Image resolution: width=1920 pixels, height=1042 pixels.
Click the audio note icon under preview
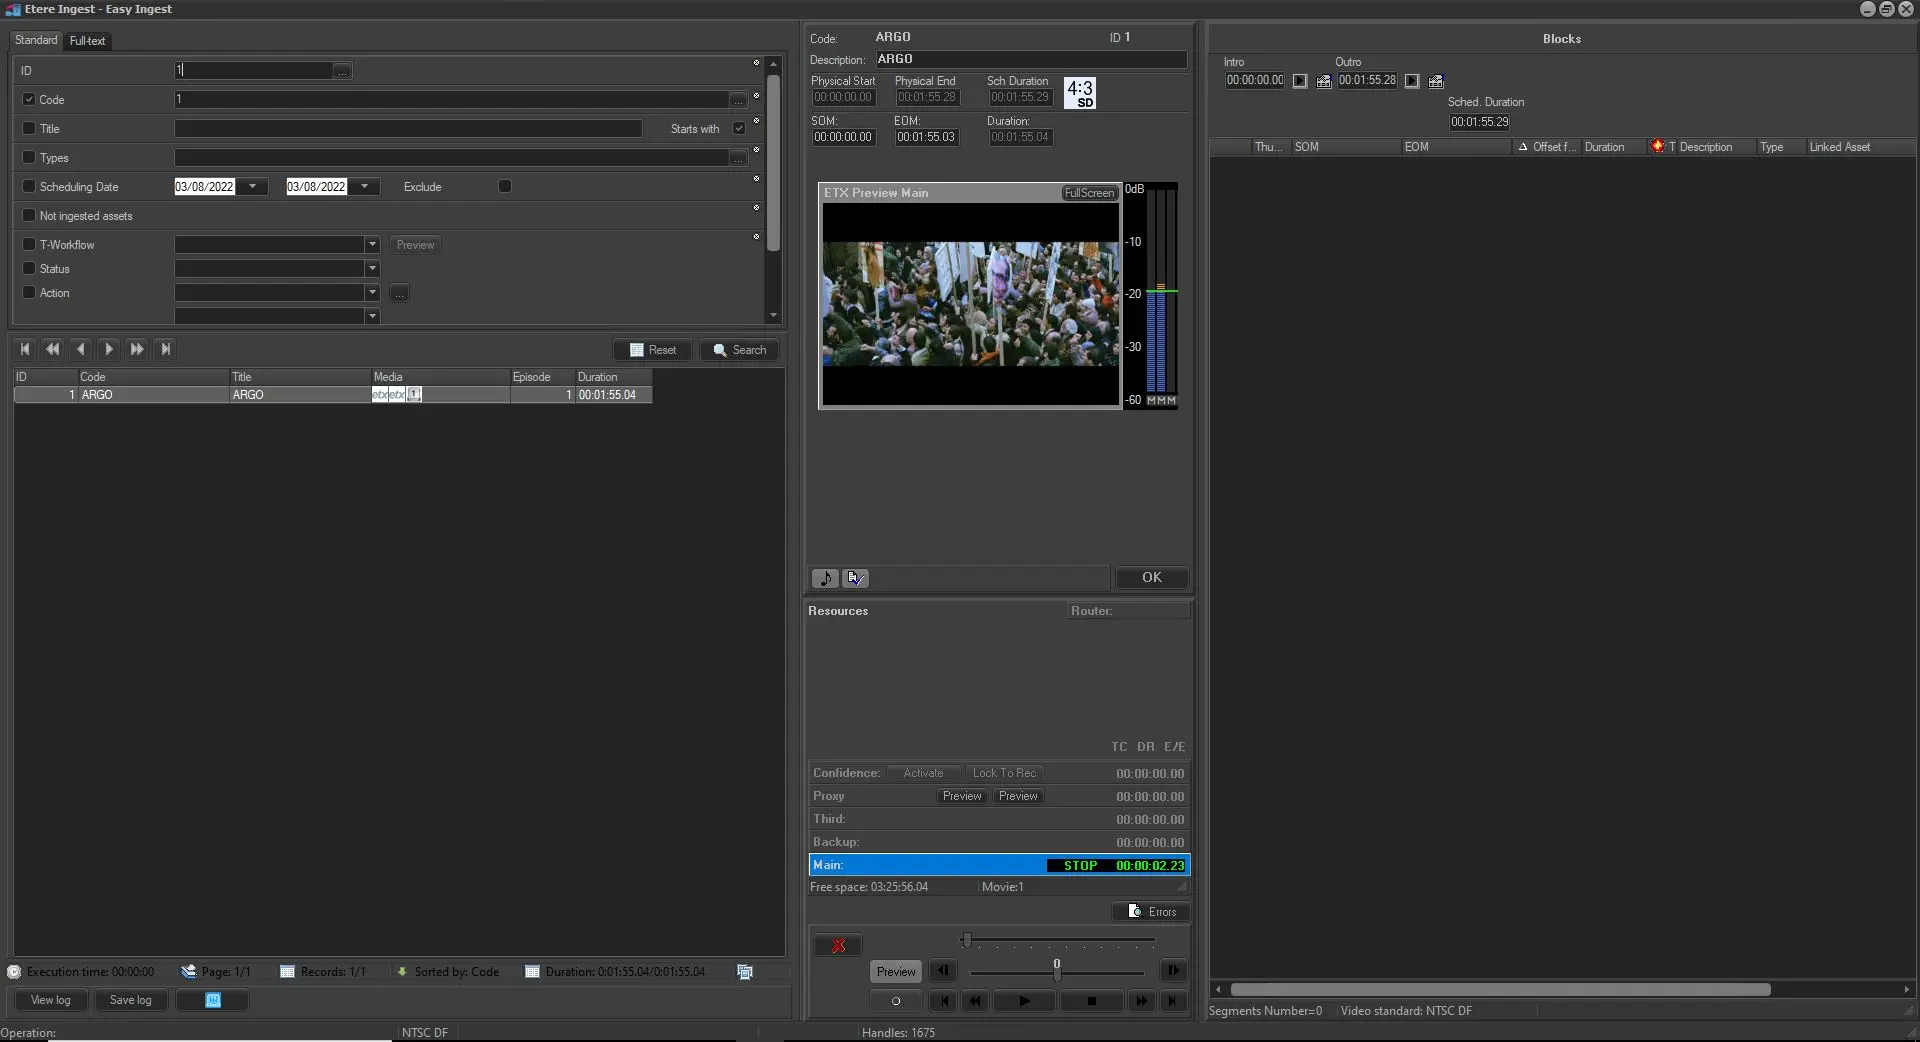[825, 578]
